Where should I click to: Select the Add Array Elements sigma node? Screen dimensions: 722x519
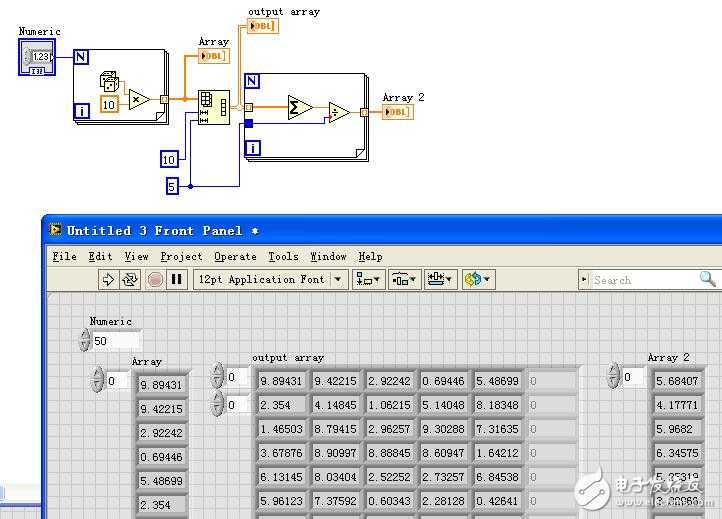tap(298, 106)
